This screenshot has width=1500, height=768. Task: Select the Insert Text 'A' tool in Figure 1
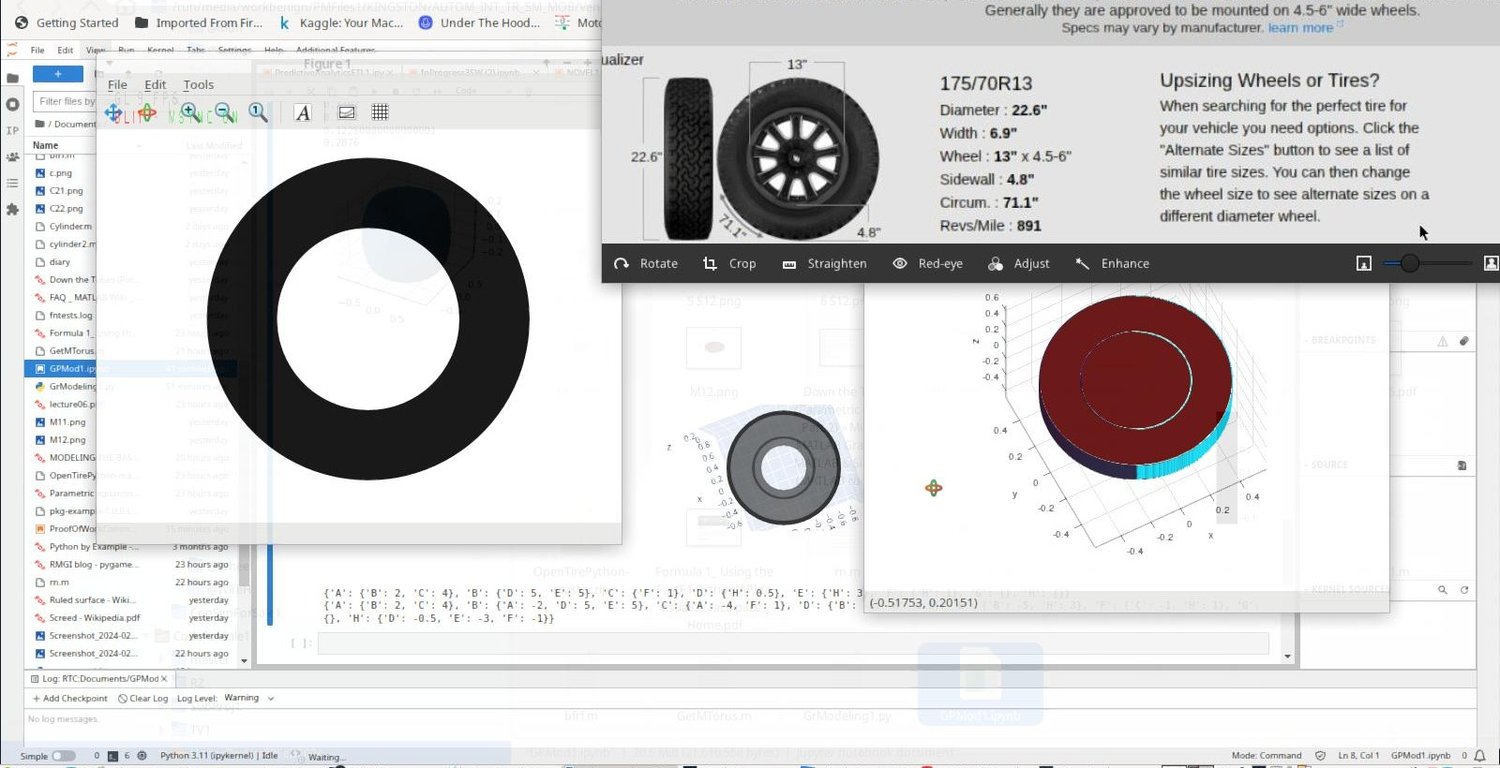[x=303, y=113]
